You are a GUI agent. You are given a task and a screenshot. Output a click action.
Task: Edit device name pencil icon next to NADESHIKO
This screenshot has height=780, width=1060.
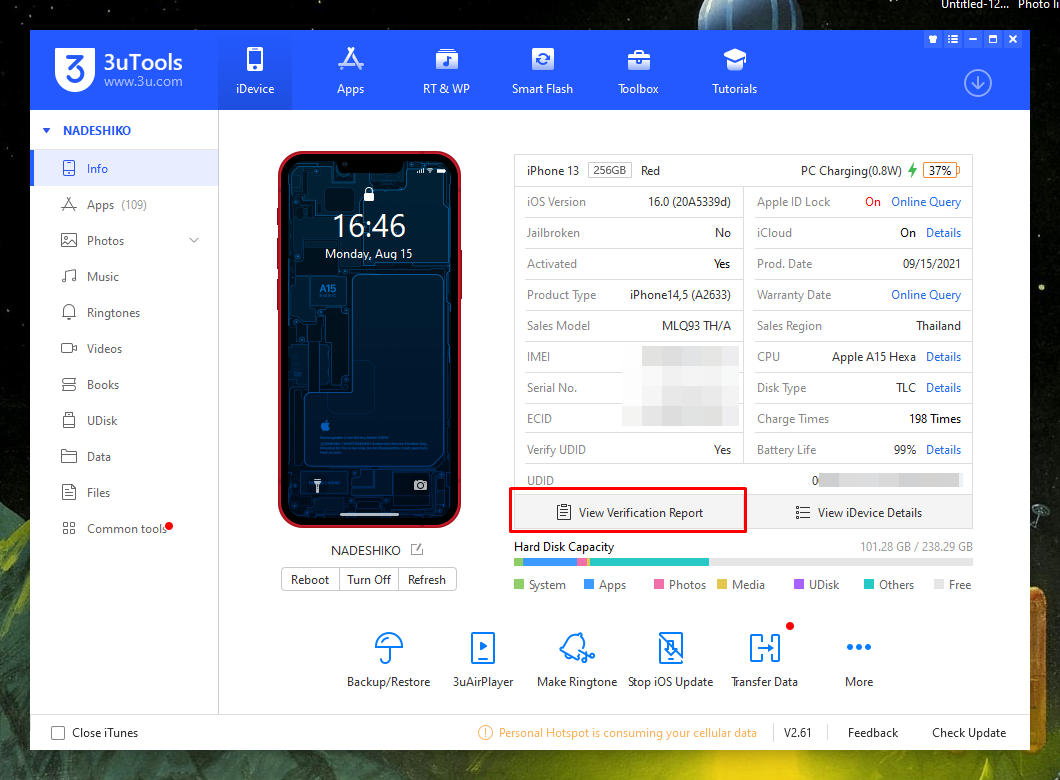(x=416, y=550)
